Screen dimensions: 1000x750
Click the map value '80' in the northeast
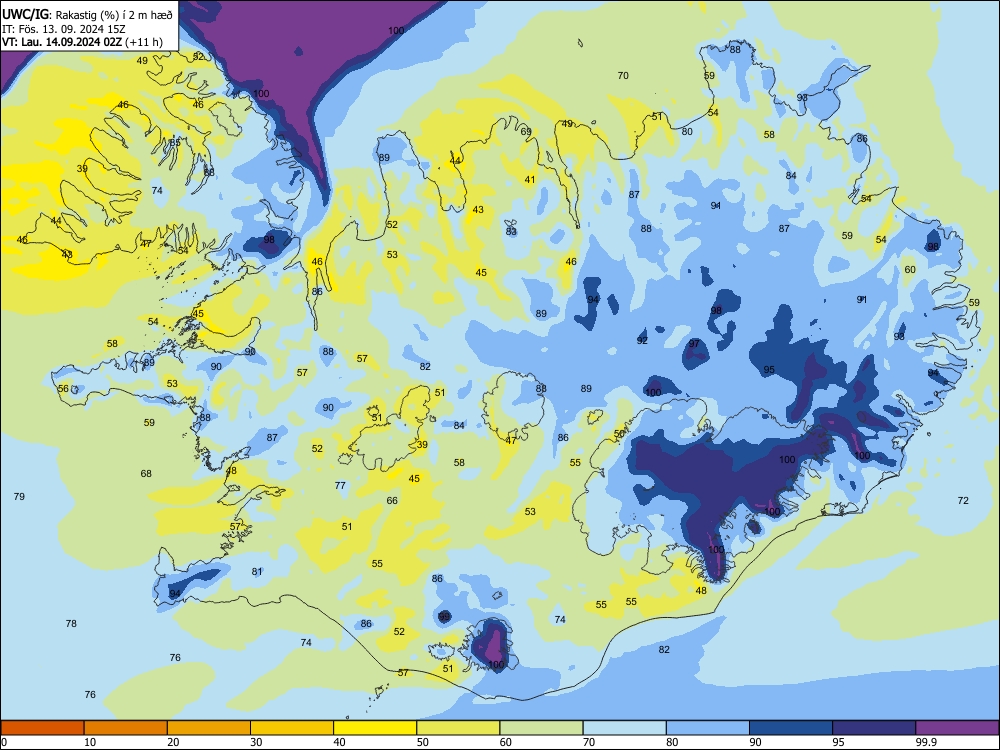click(x=687, y=131)
